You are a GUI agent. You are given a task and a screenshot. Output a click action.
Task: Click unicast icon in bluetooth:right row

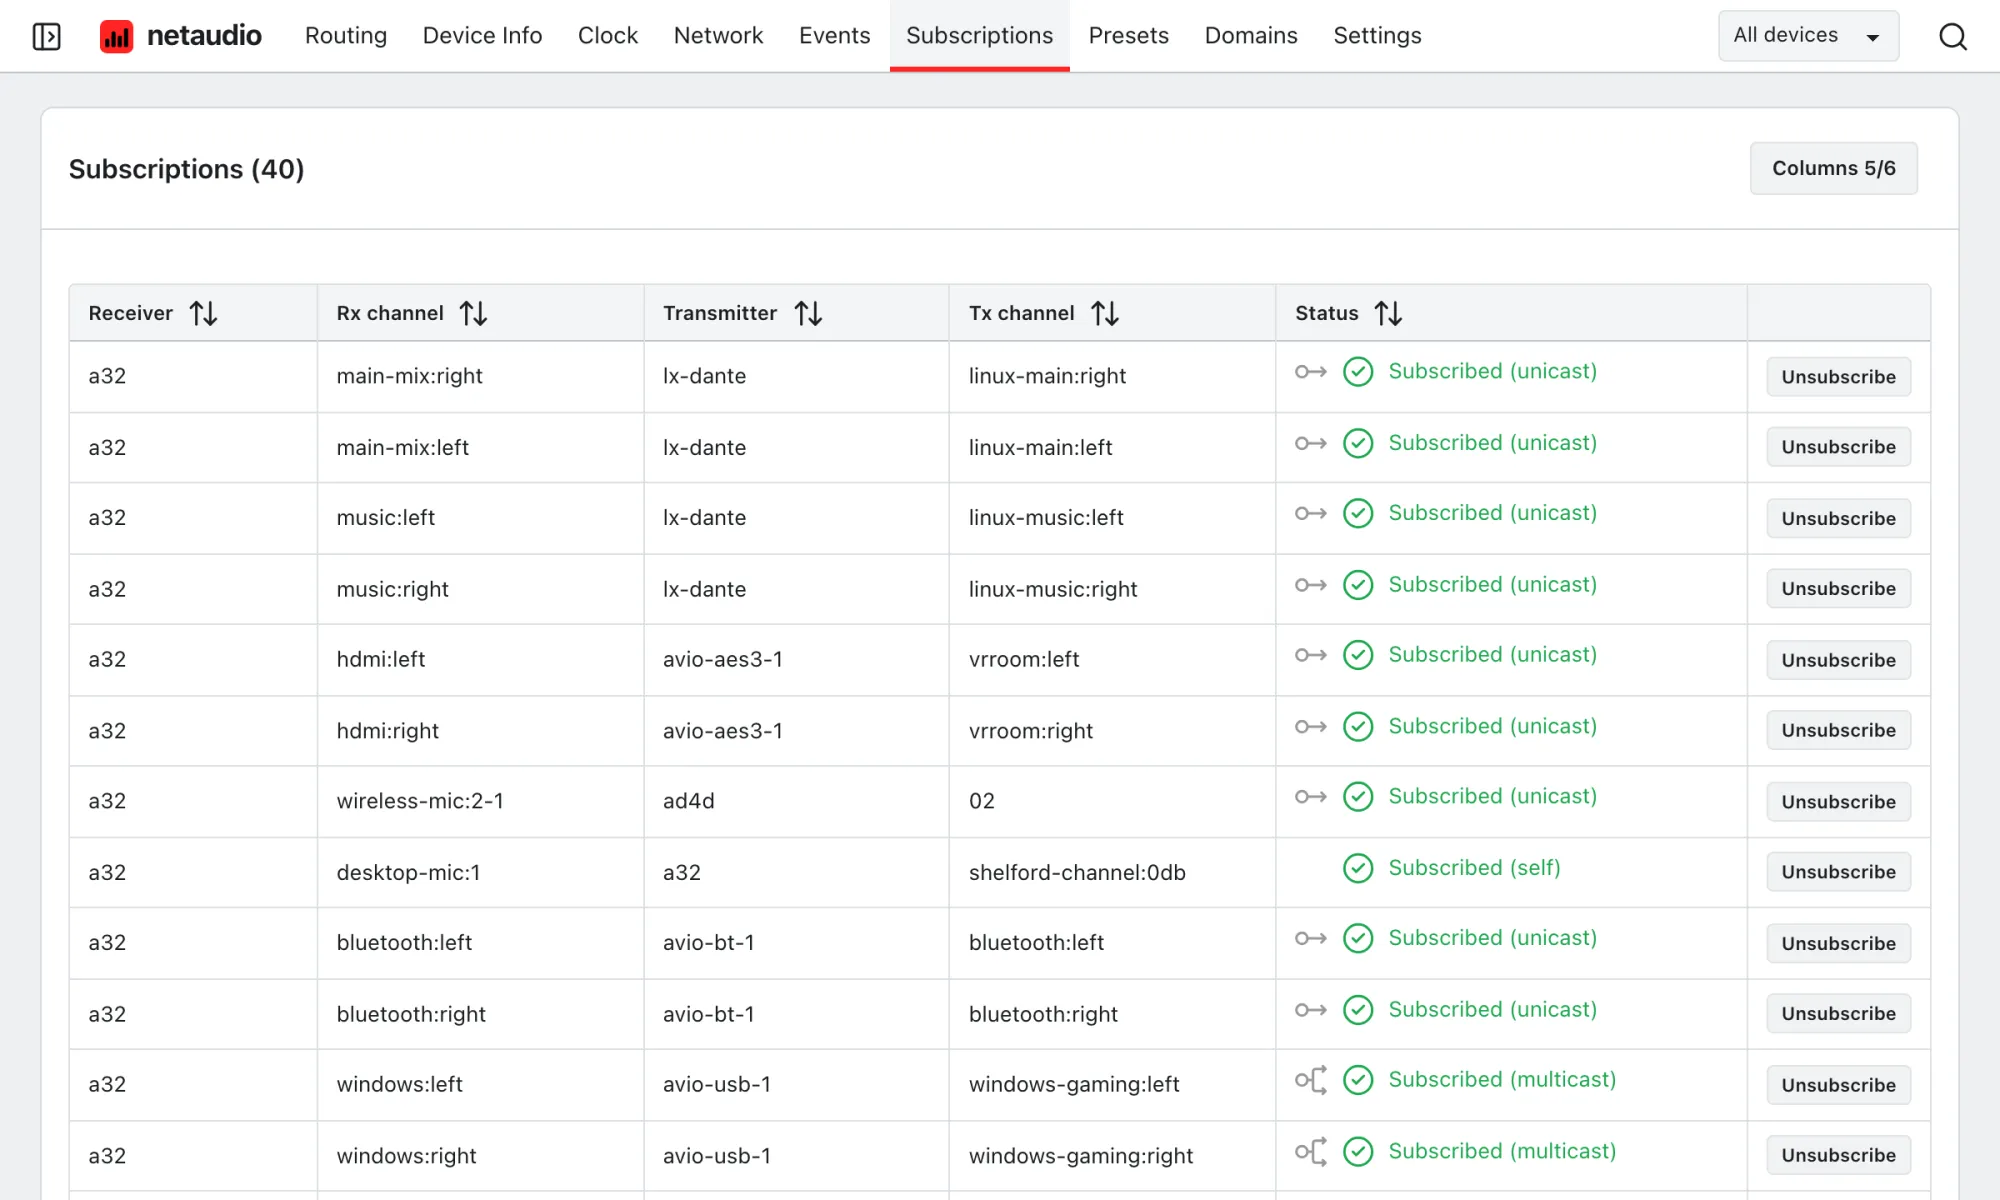coord(1311,1010)
